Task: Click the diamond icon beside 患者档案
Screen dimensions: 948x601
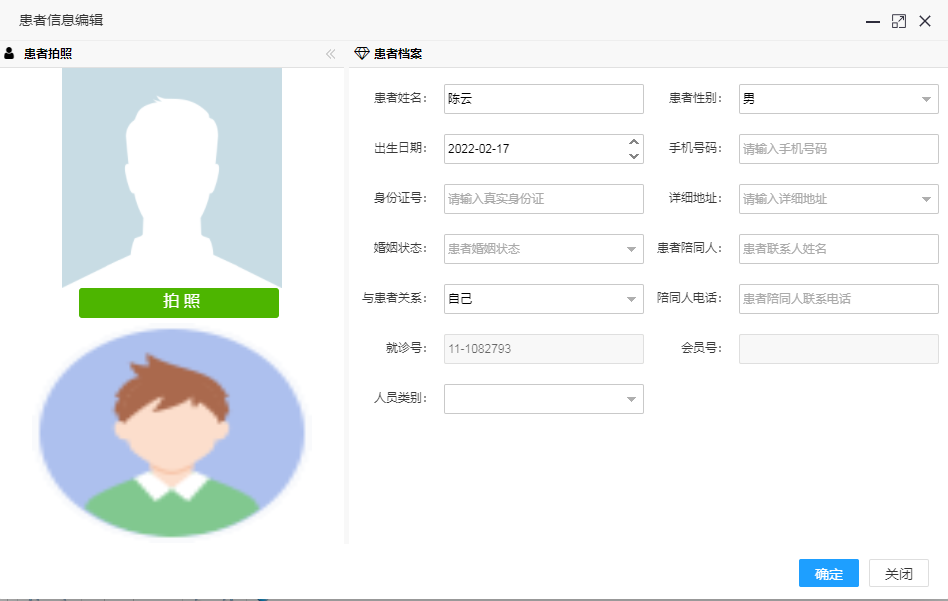Action: [362, 53]
